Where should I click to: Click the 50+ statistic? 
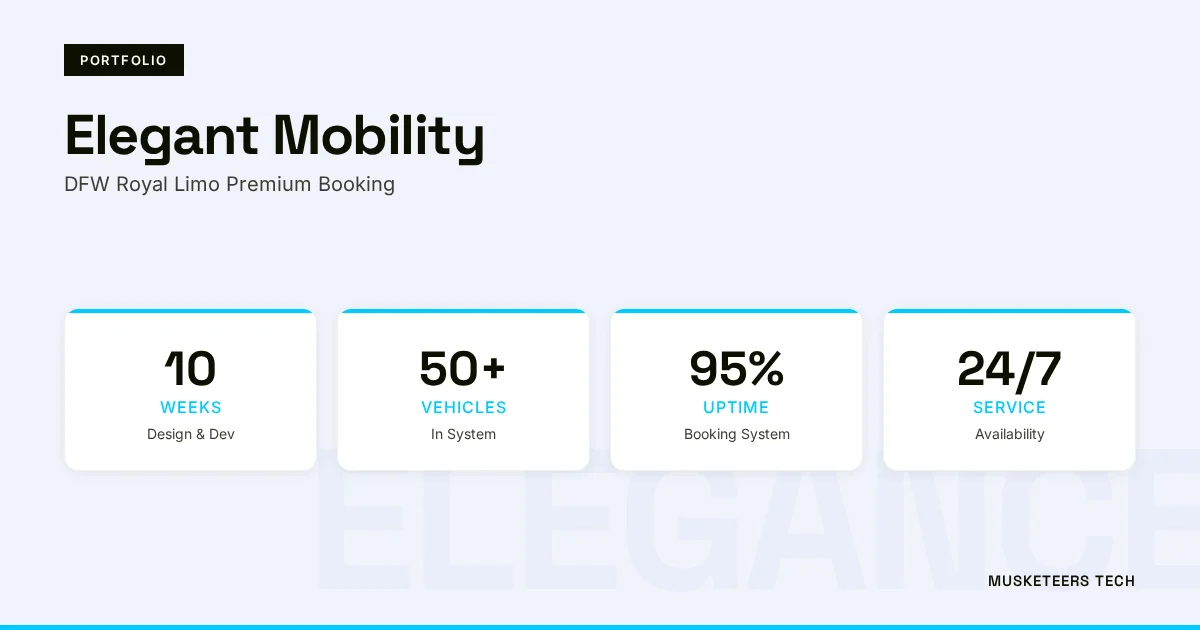click(x=463, y=369)
